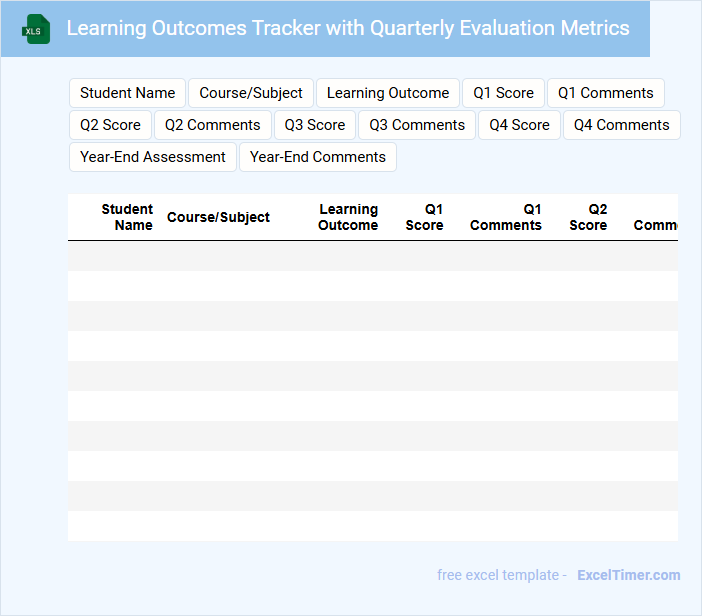Choose the Q1 Score tag

pyautogui.click(x=504, y=93)
